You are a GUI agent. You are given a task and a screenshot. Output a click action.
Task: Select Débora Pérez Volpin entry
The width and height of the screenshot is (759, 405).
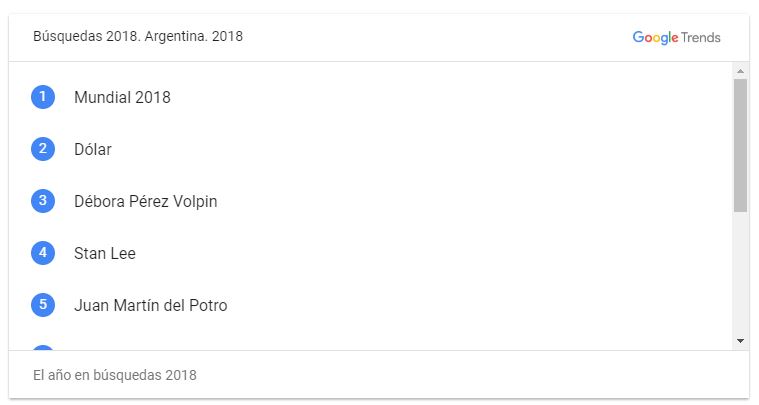[146, 201]
